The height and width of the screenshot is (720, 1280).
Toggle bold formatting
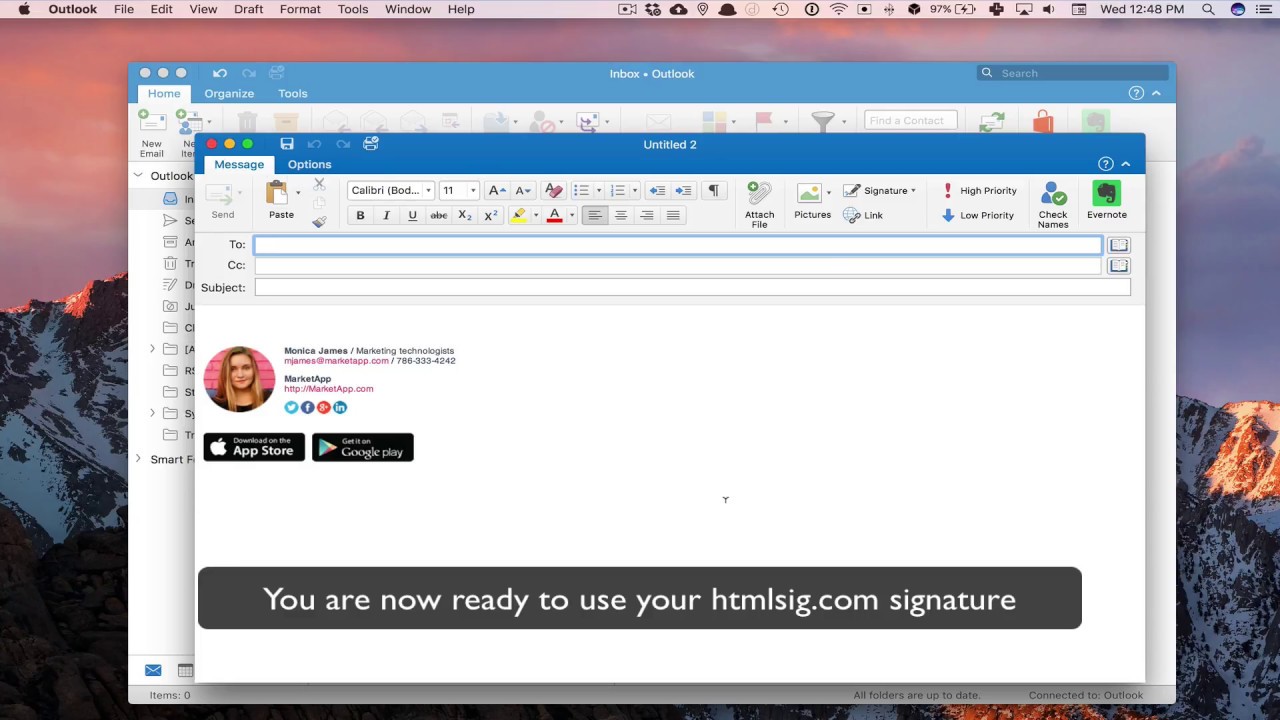[360, 215]
